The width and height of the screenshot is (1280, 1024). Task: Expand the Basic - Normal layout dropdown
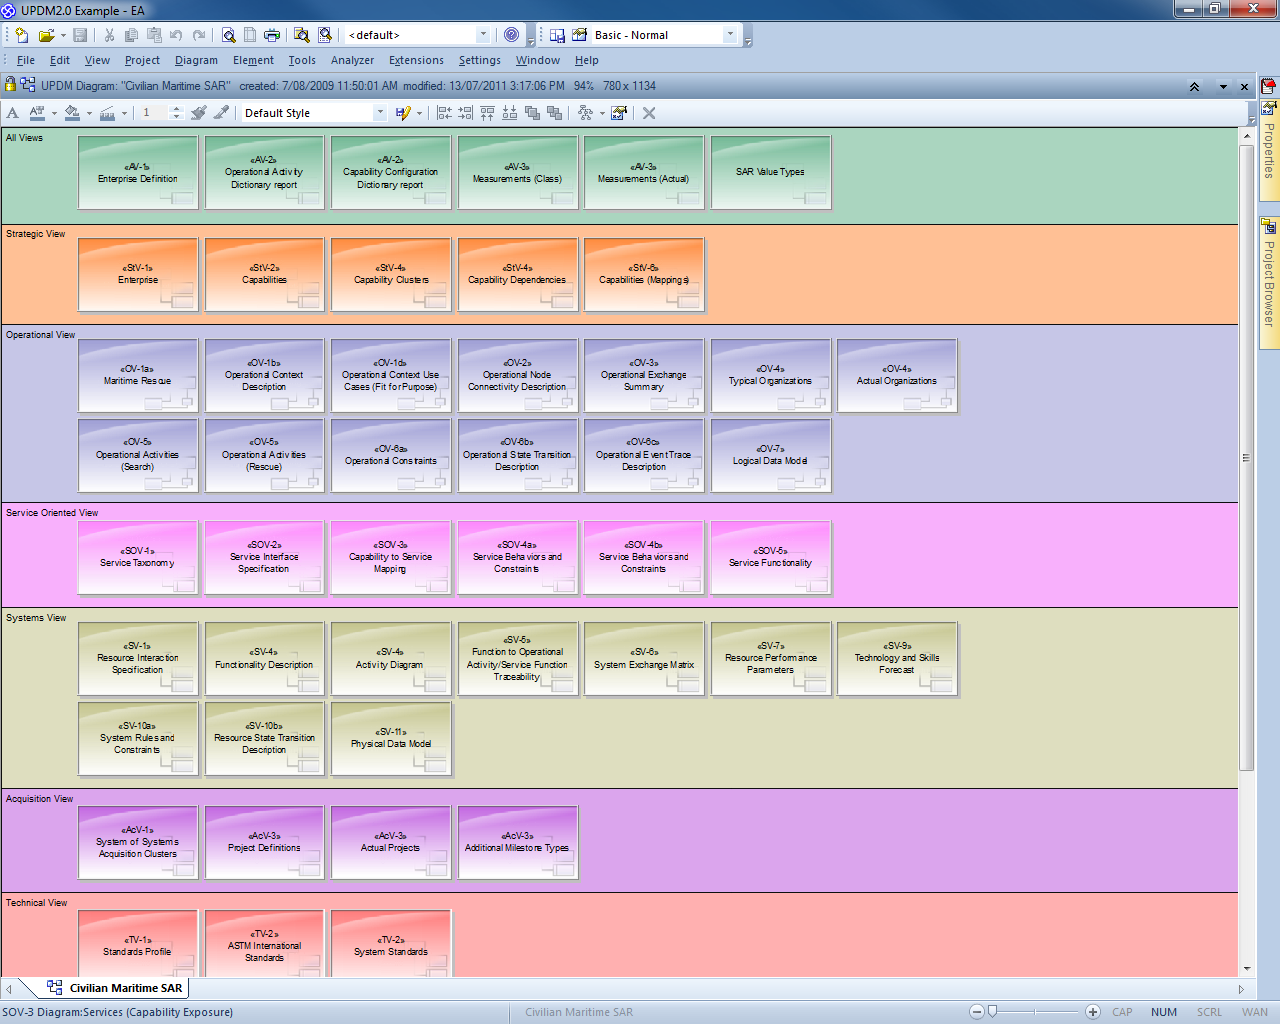(730, 35)
